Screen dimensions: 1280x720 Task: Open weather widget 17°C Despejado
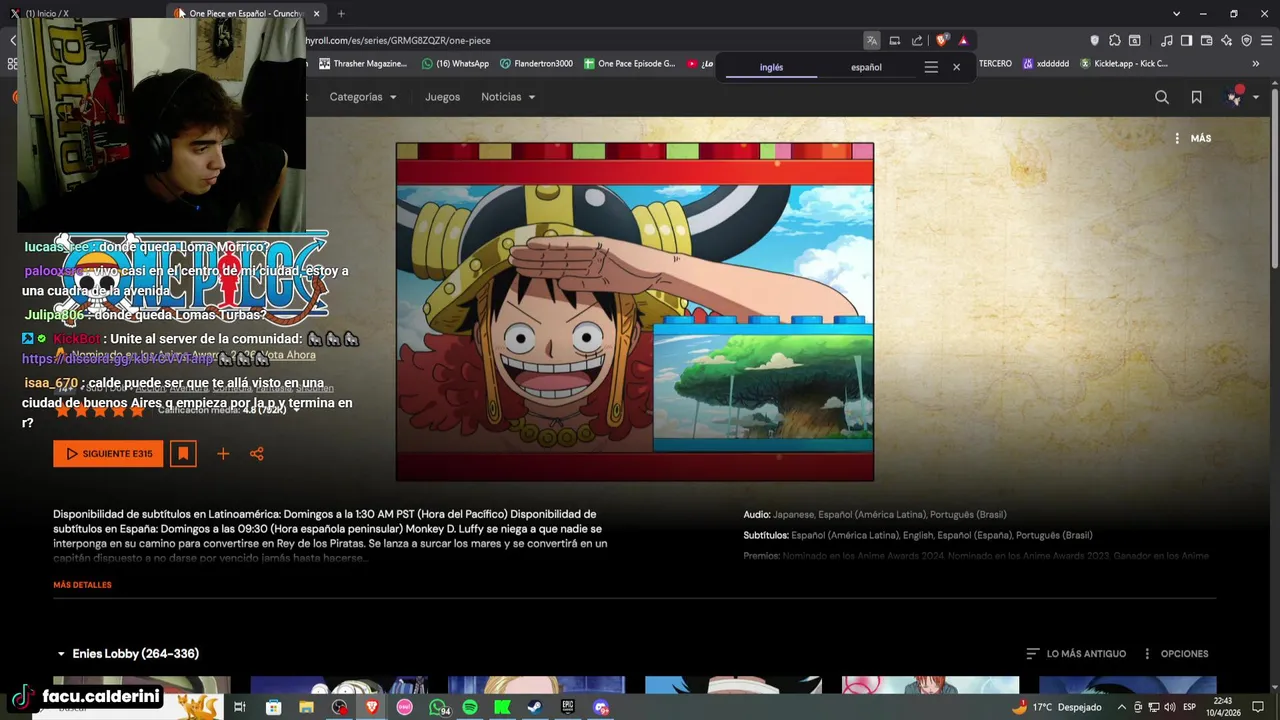1056,707
